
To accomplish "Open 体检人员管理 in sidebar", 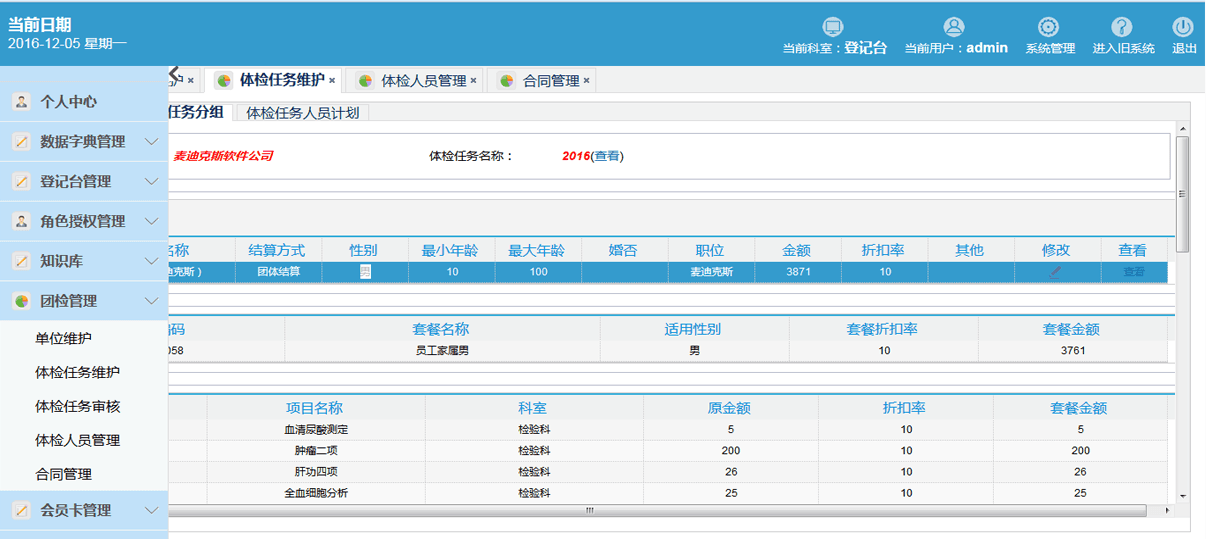I will point(77,440).
